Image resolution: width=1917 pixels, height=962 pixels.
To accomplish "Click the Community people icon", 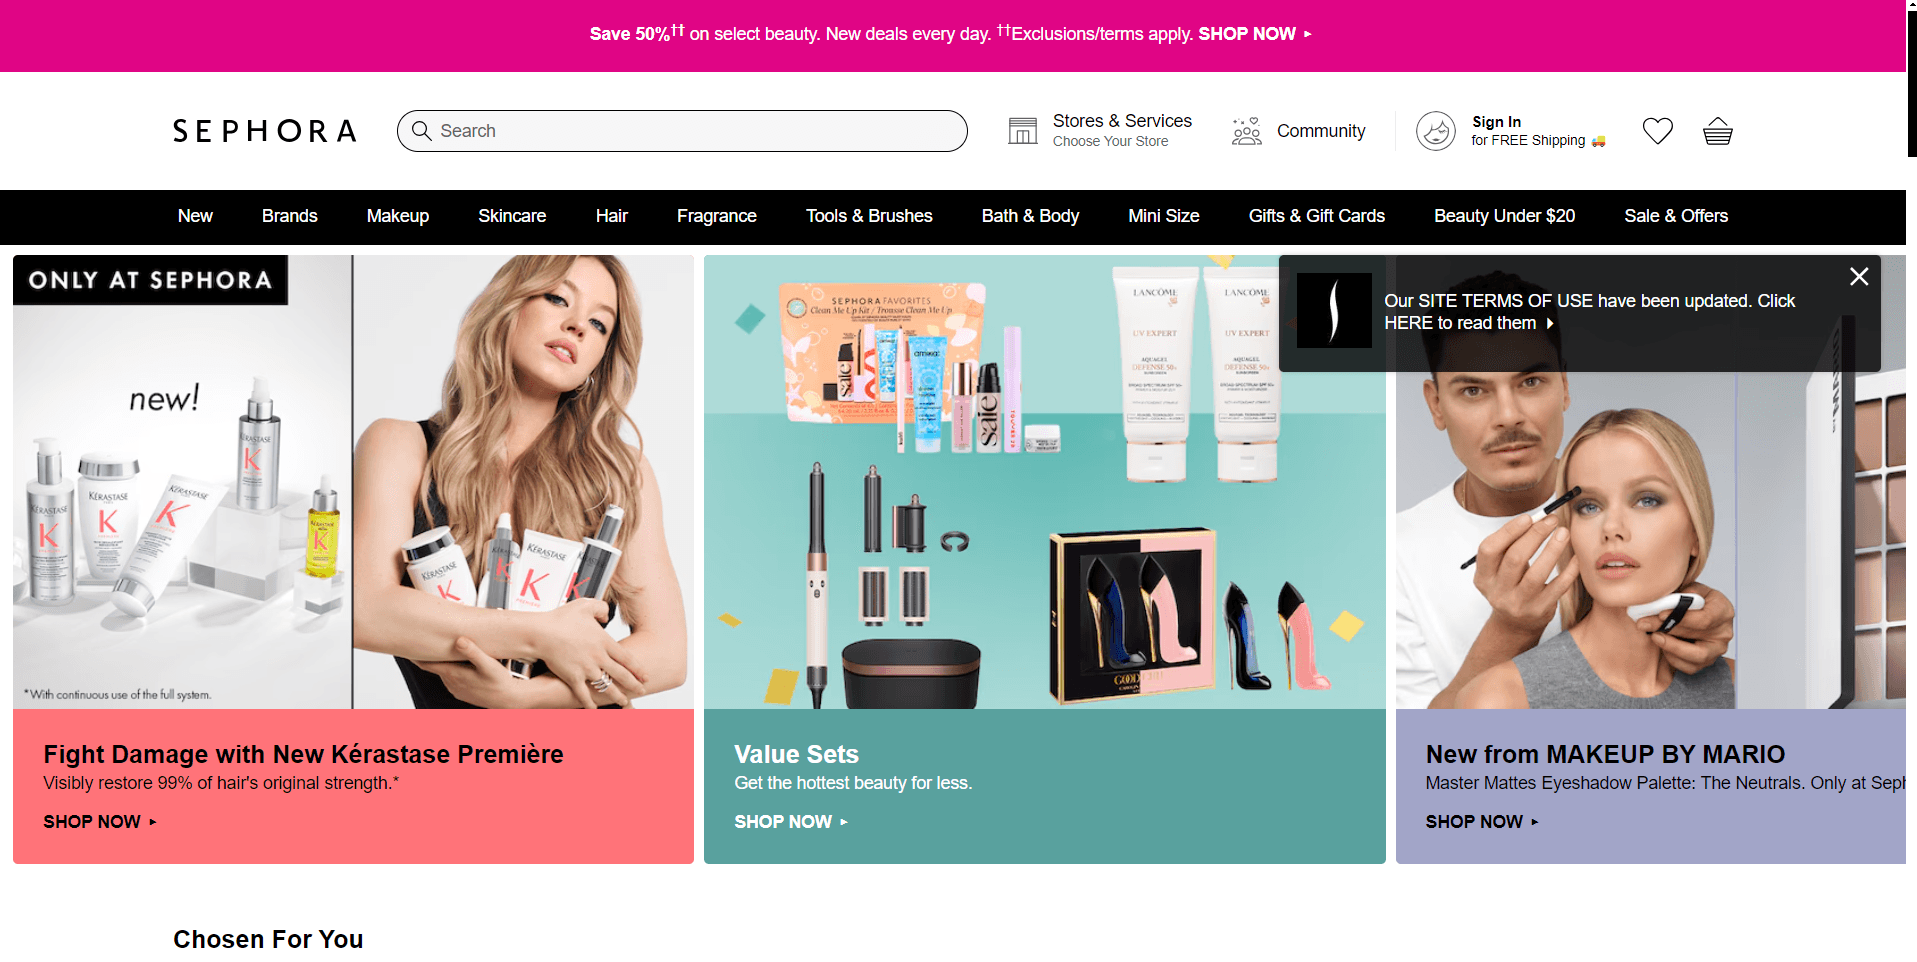I will (1246, 131).
